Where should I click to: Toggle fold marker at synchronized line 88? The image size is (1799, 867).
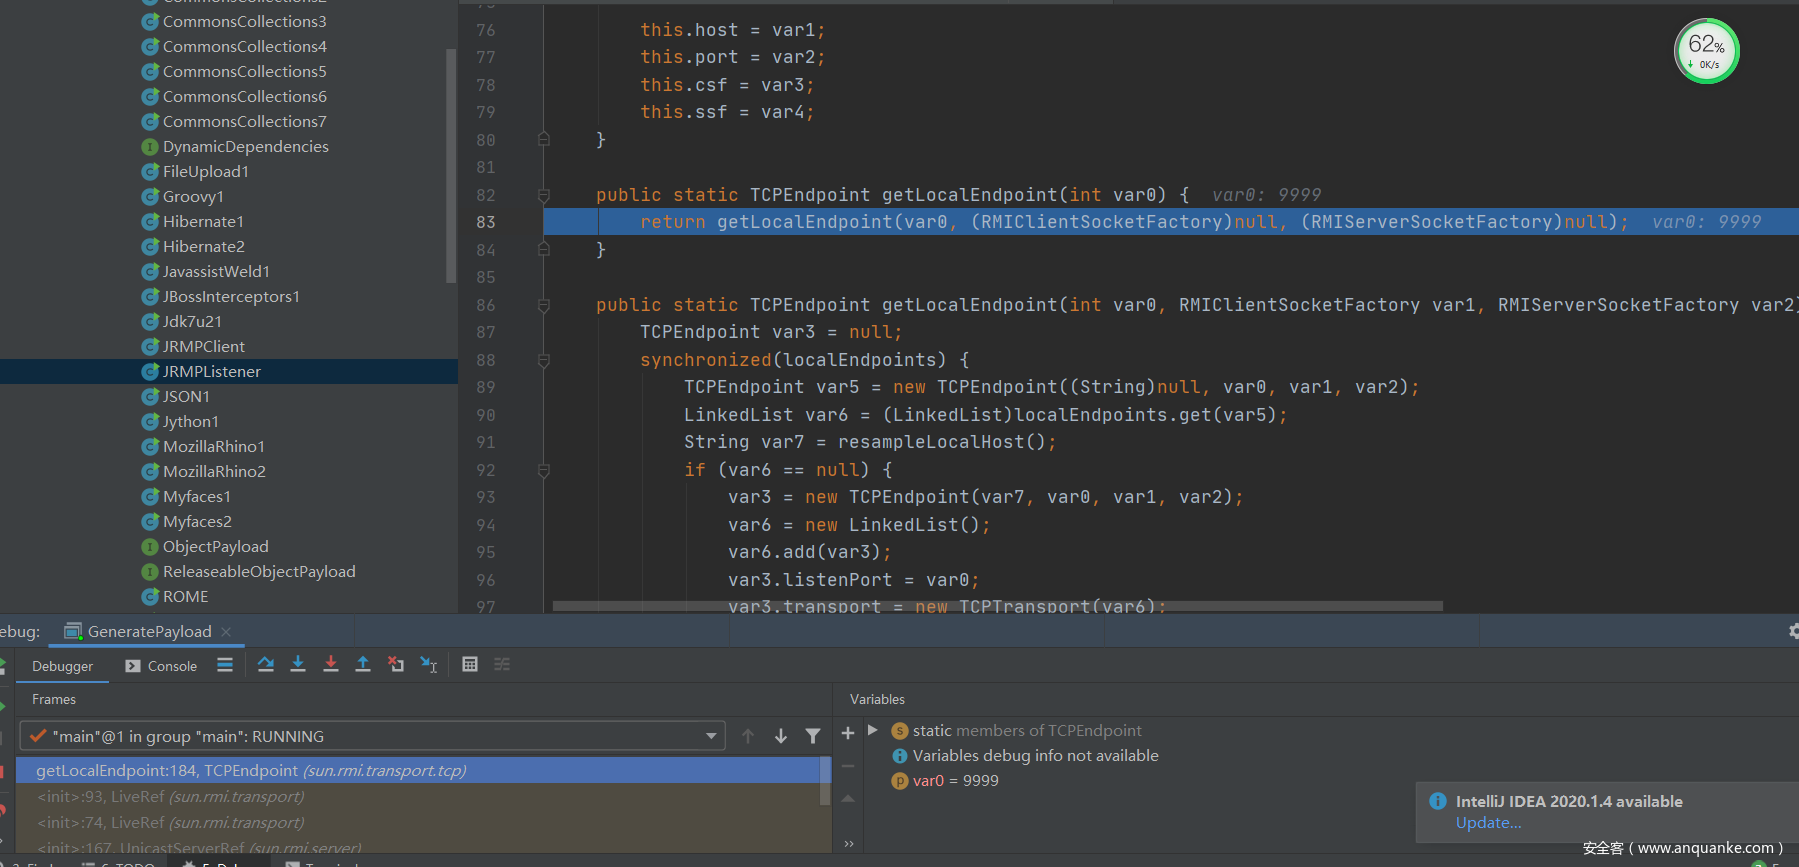(544, 360)
